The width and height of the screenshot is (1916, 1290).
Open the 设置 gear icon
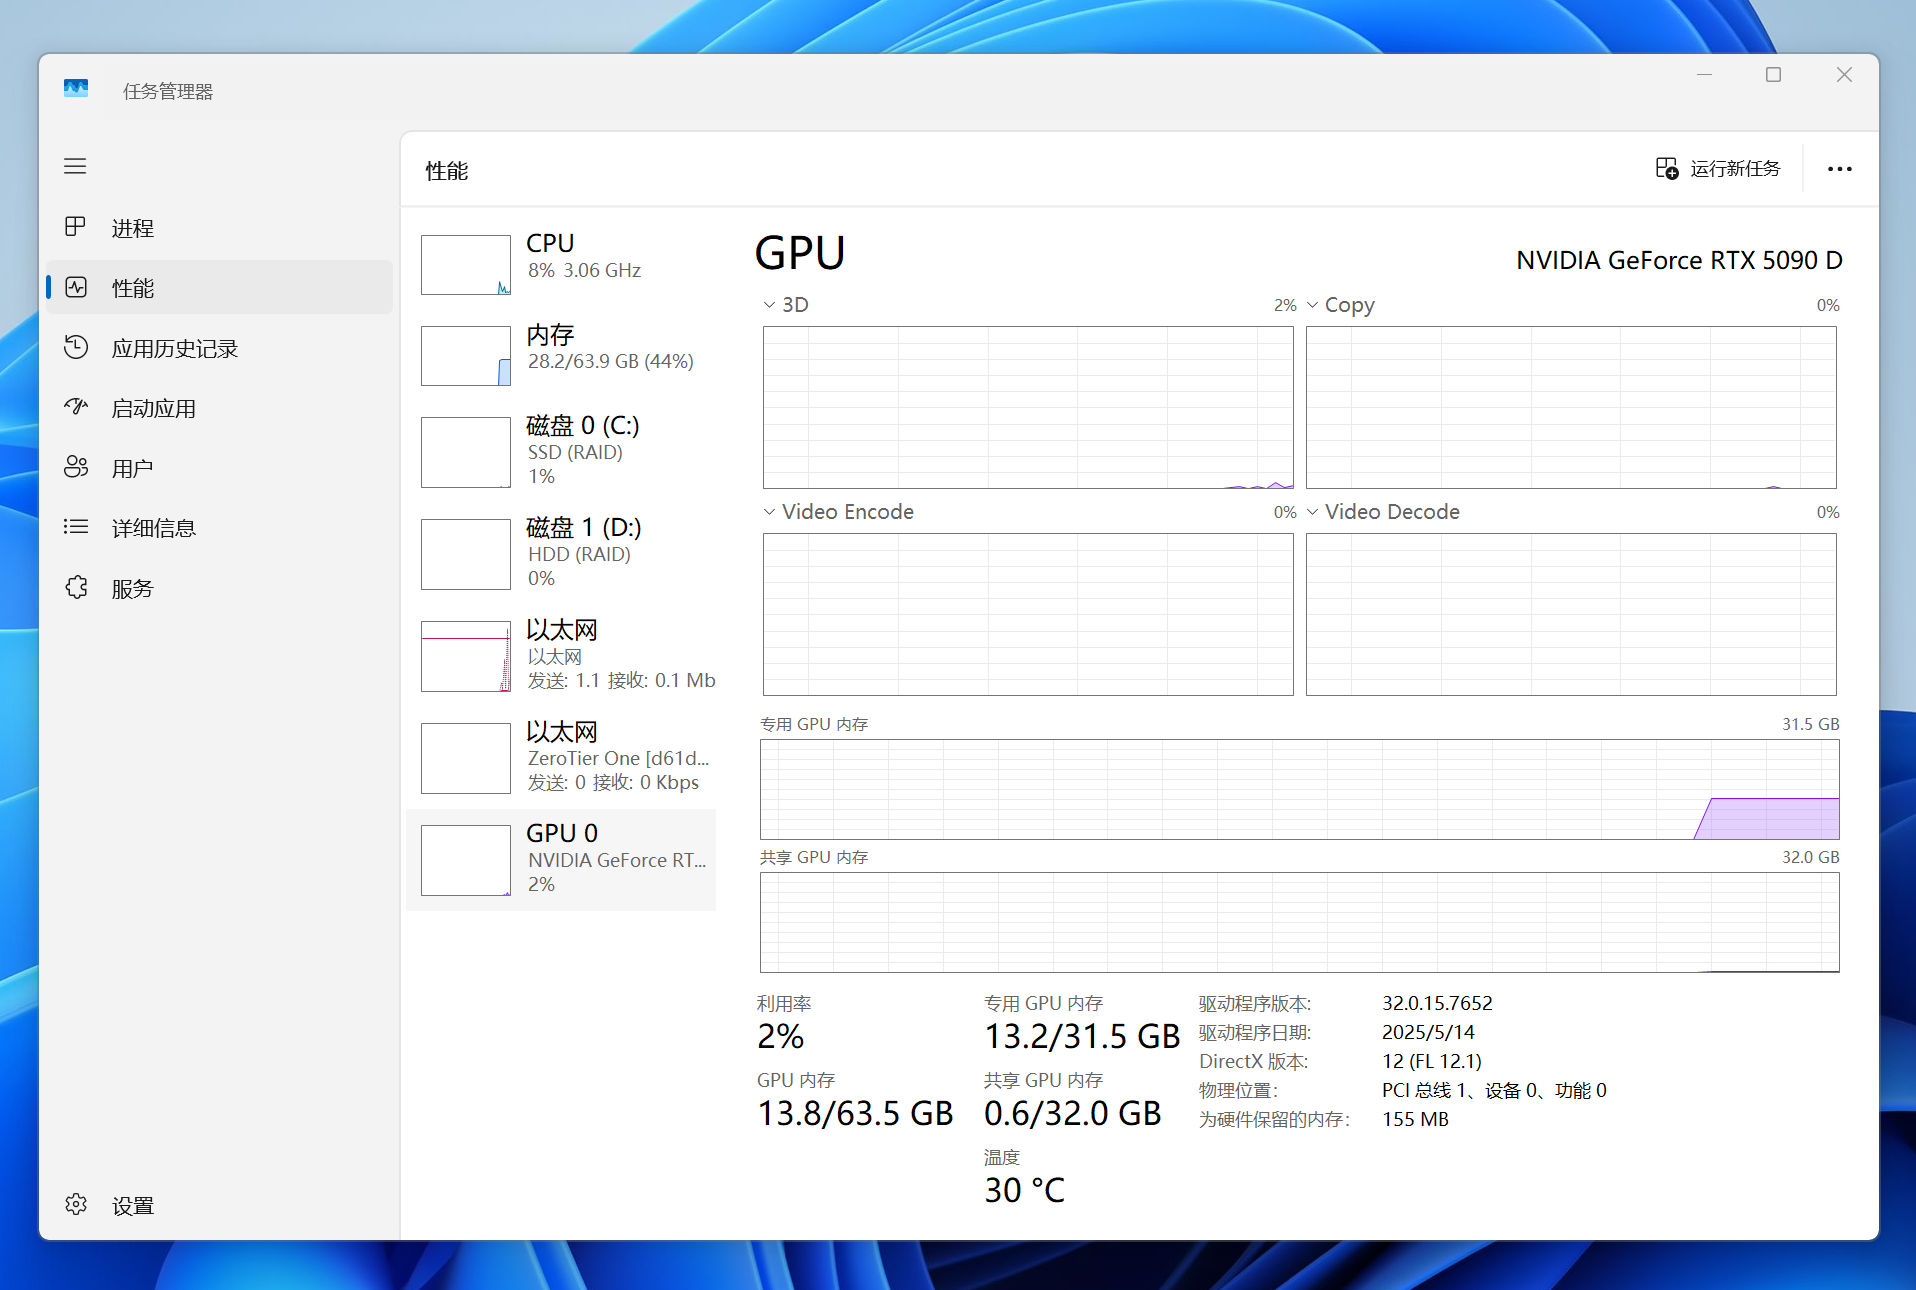pyautogui.click(x=76, y=1205)
